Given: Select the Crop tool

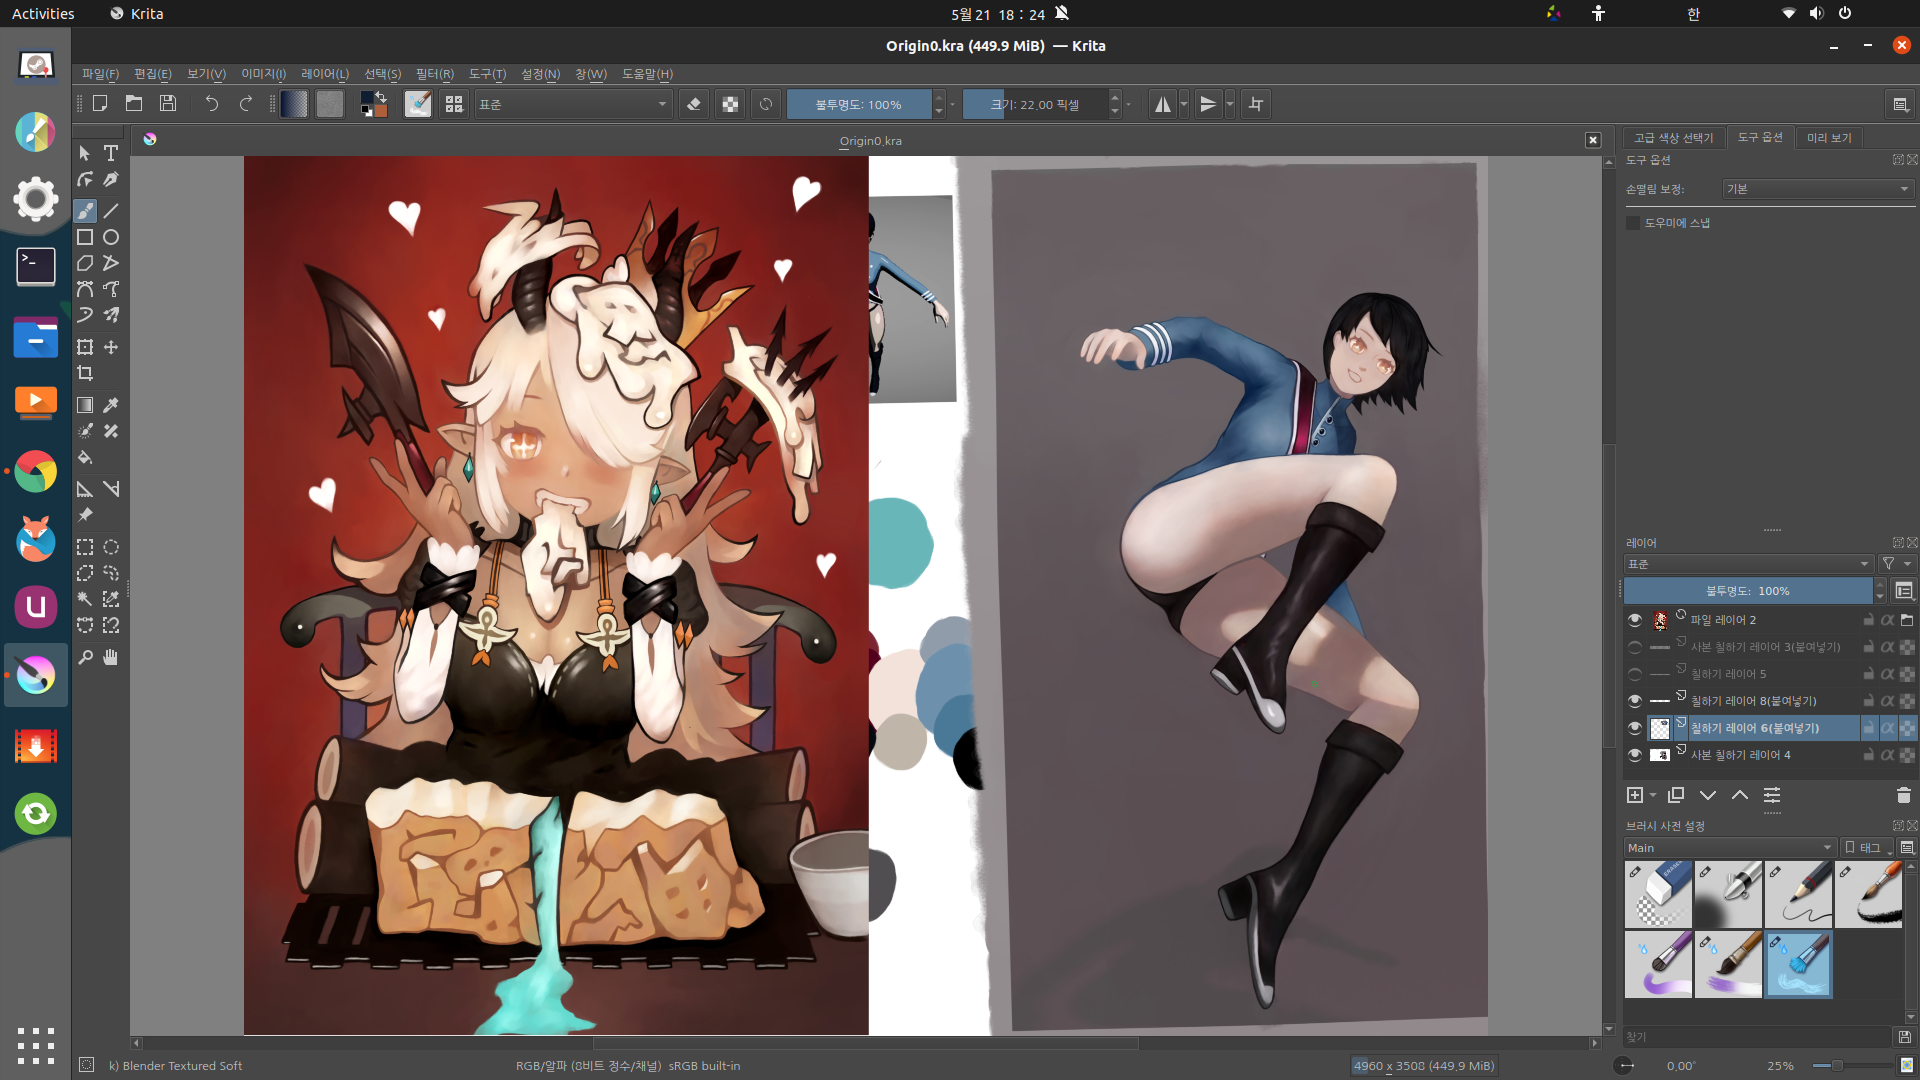Looking at the screenshot, I should [x=85, y=373].
